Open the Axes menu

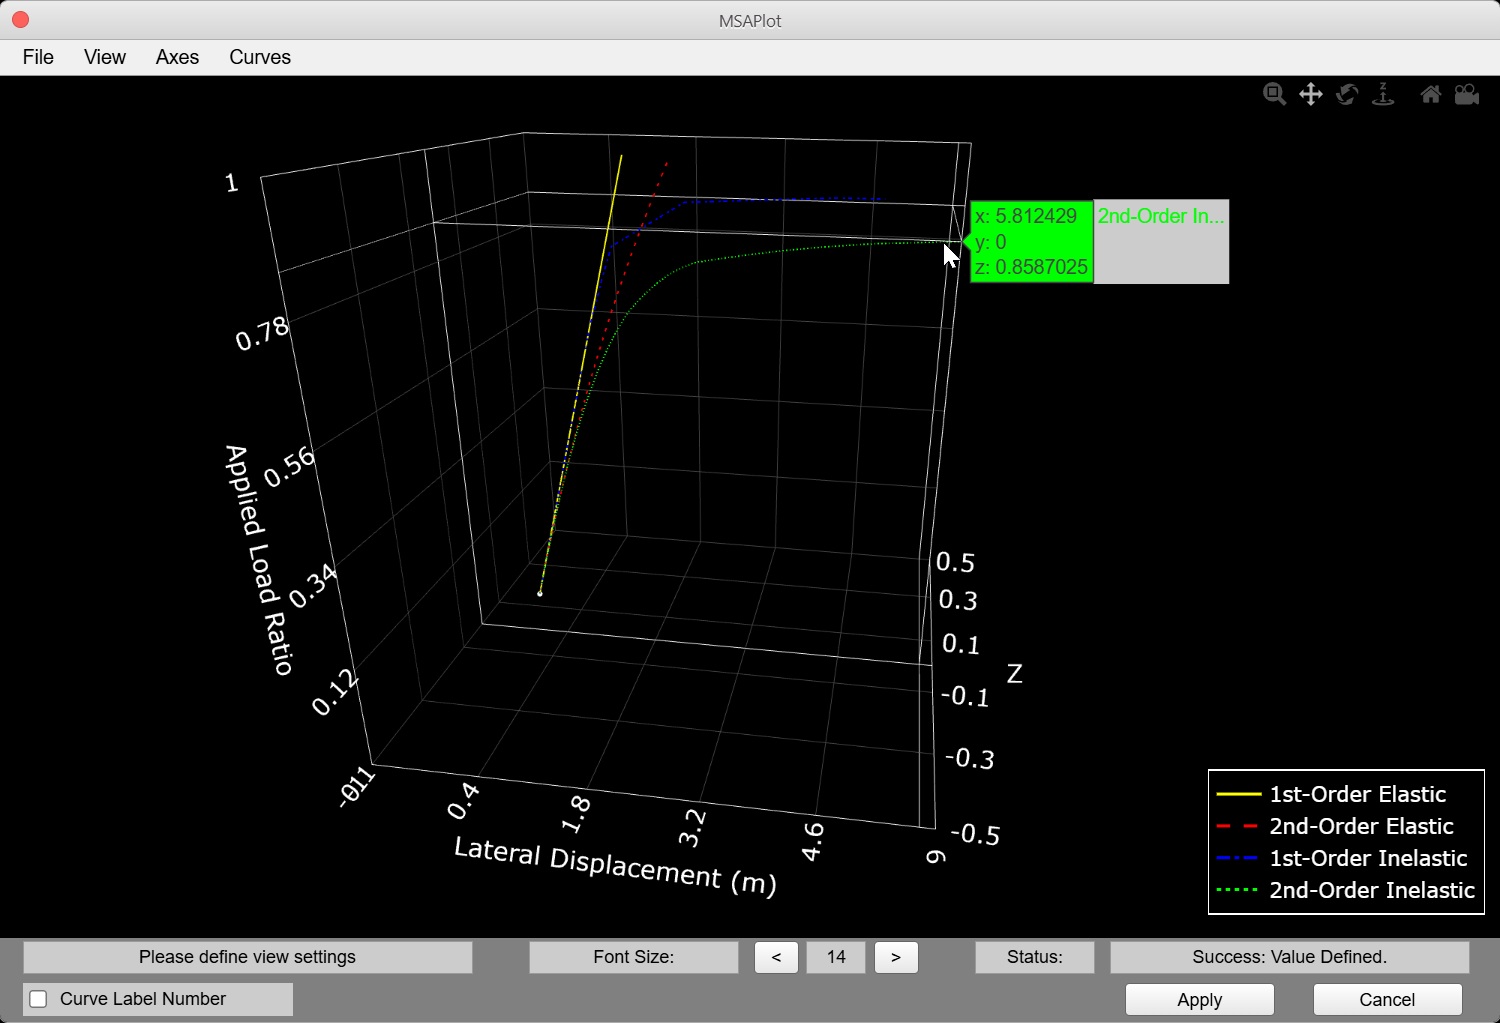(x=177, y=57)
